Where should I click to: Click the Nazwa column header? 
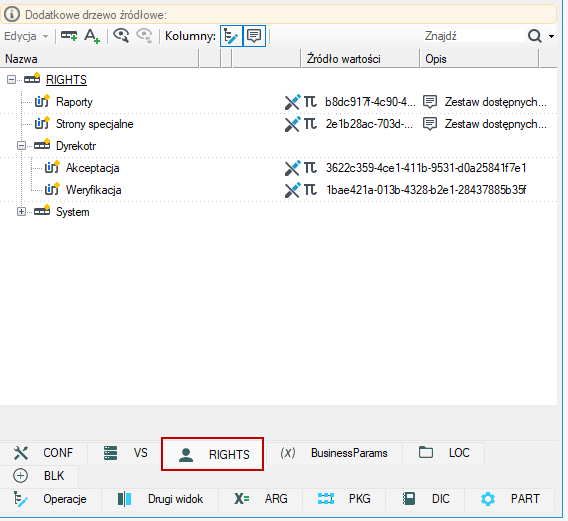click(x=99, y=59)
